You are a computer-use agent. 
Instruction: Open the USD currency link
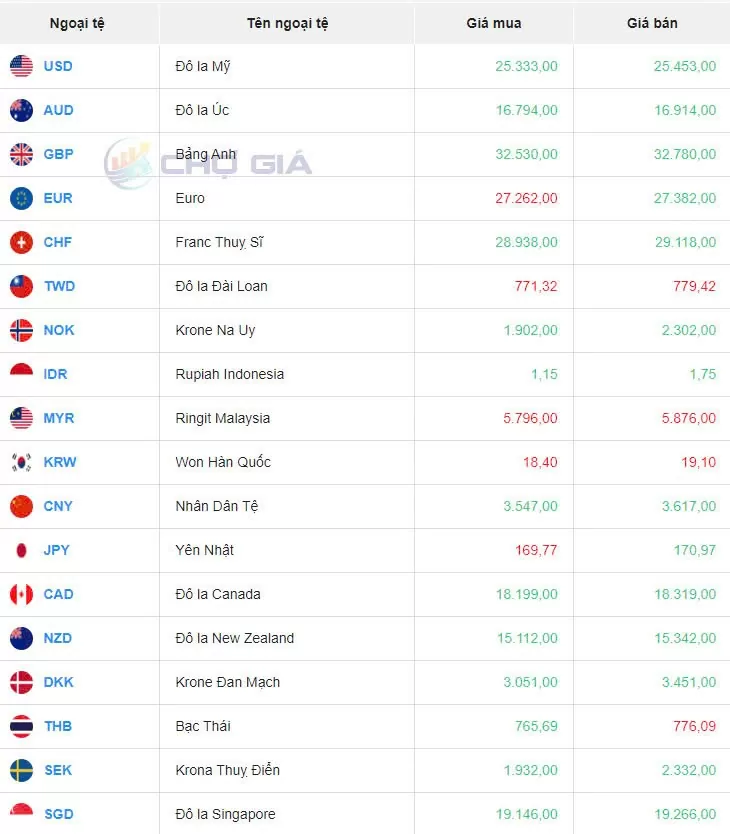pos(58,66)
